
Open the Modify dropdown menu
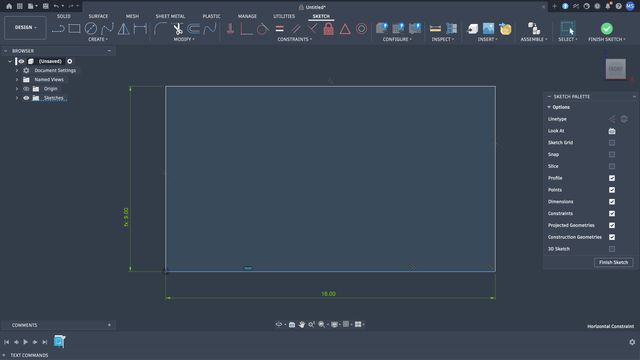[x=184, y=39]
